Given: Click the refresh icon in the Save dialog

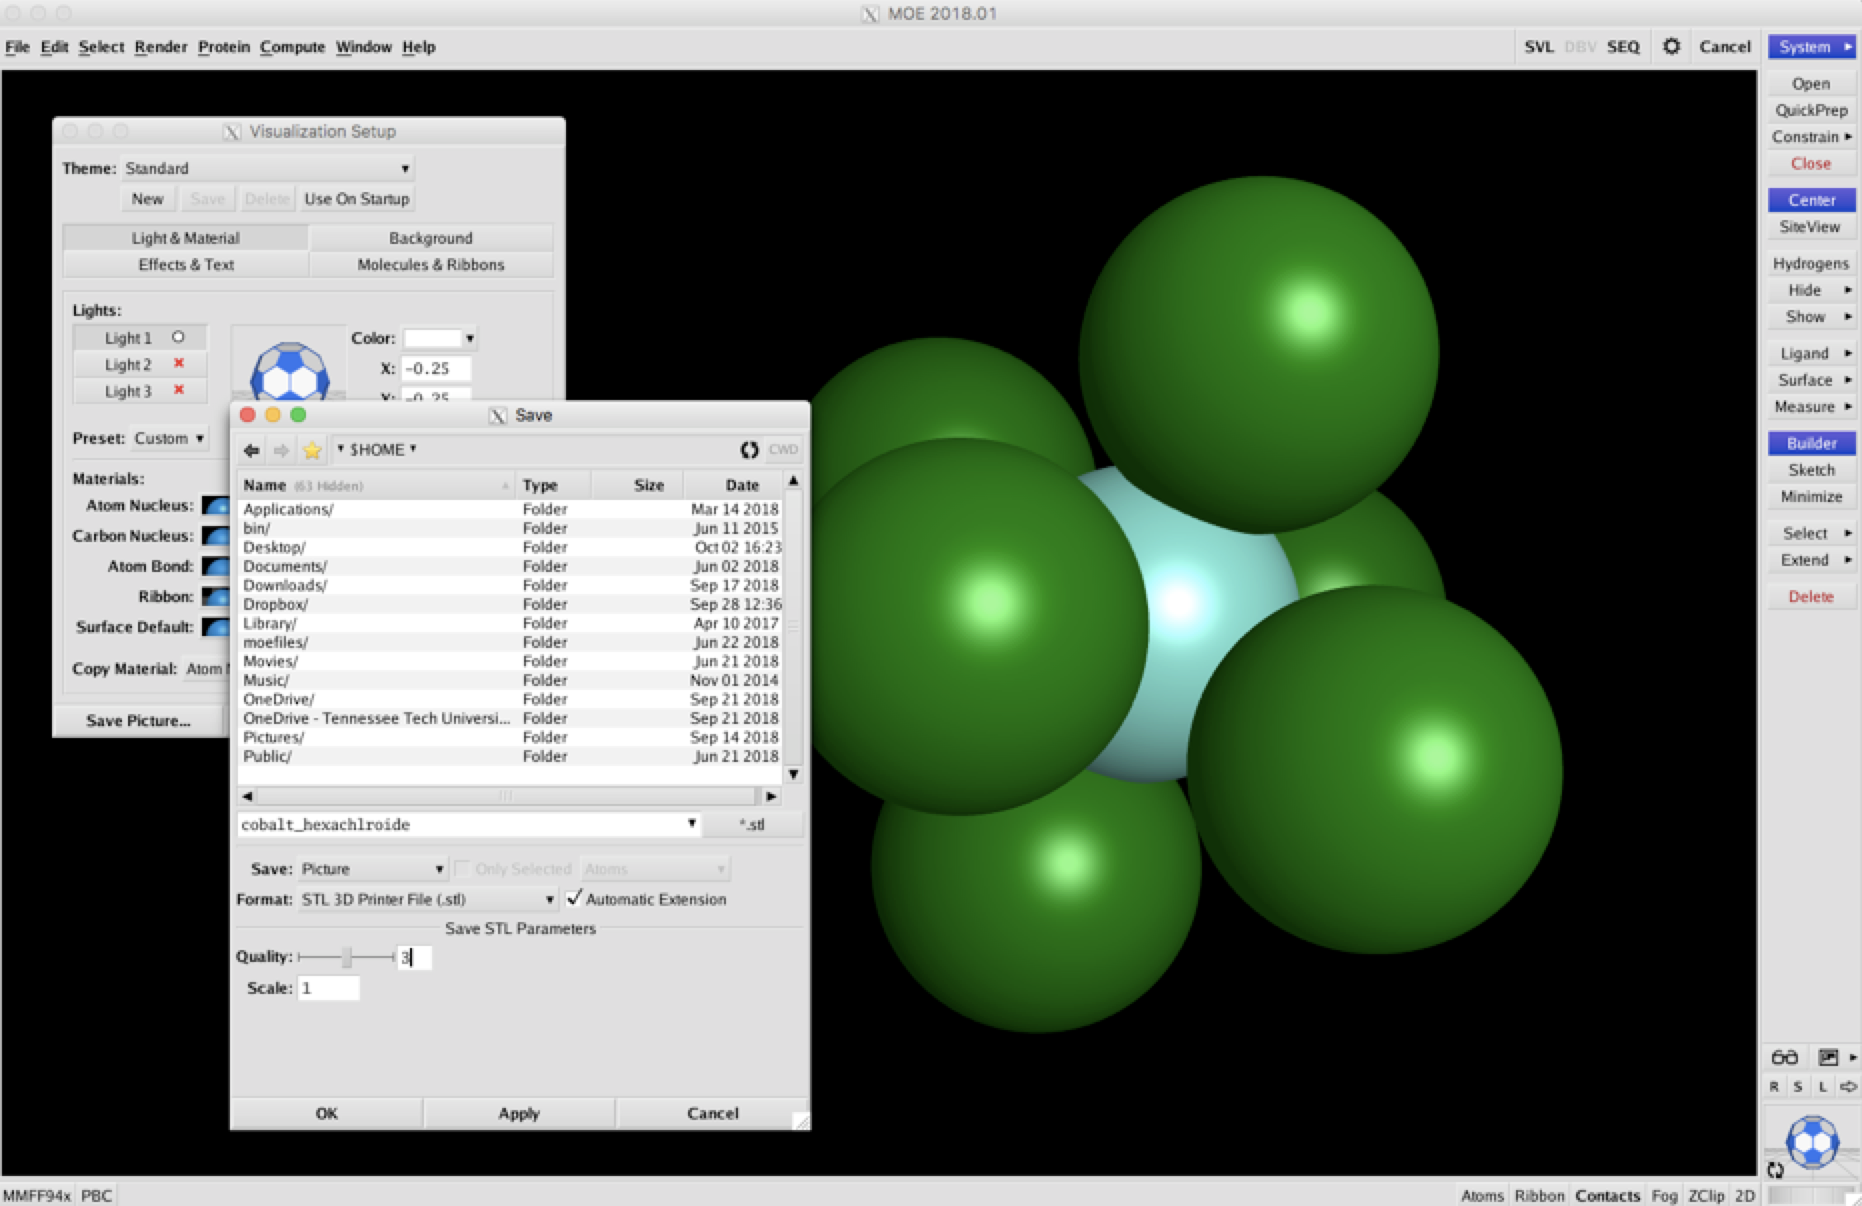Looking at the screenshot, I should click(x=749, y=450).
